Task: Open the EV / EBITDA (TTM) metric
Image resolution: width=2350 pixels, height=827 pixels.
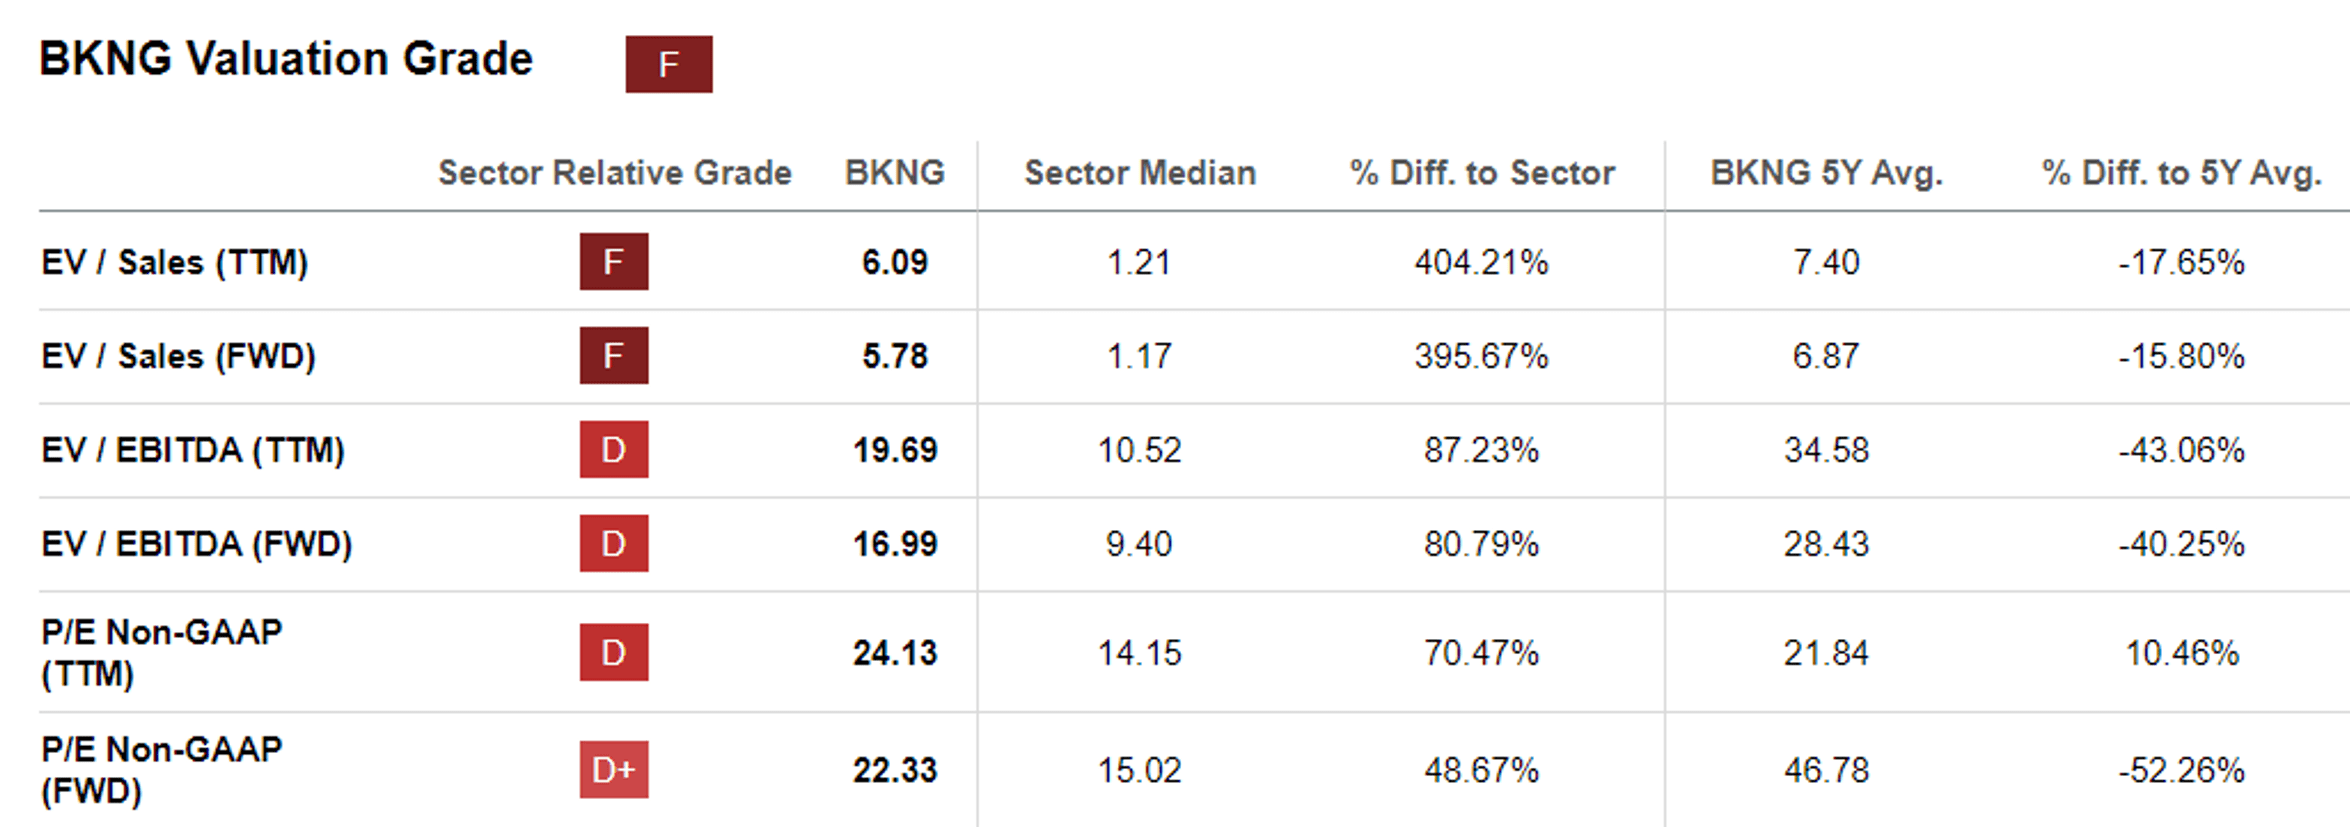Action: [193, 450]
